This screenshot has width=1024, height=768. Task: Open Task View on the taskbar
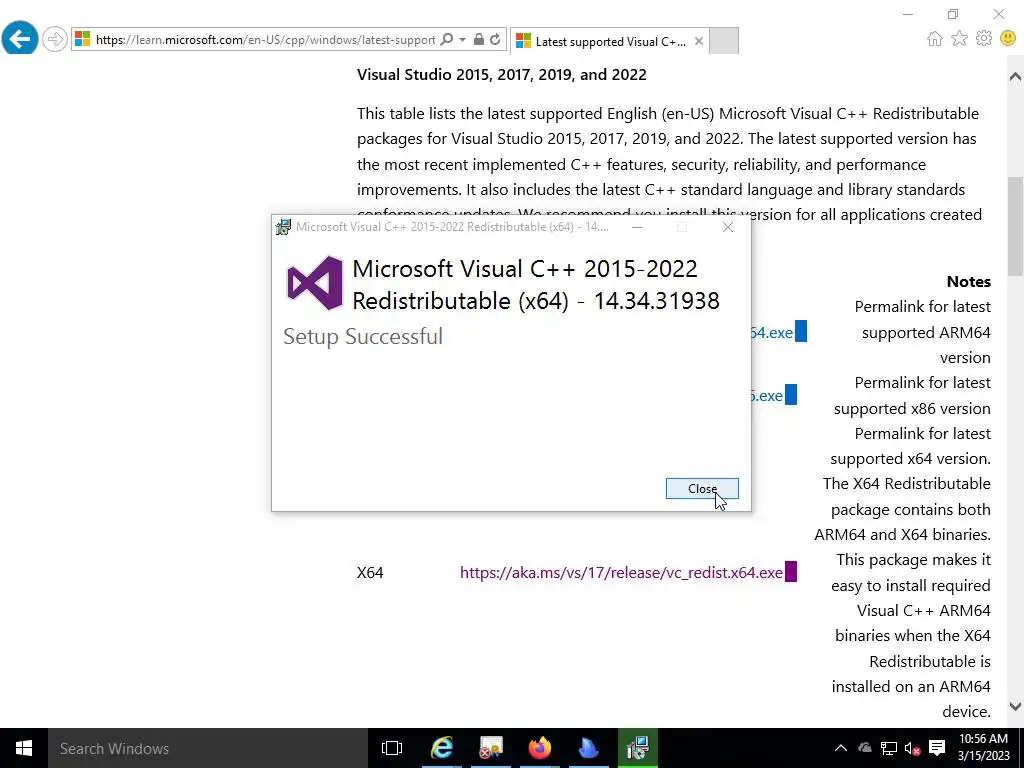(x=392, y=748)
